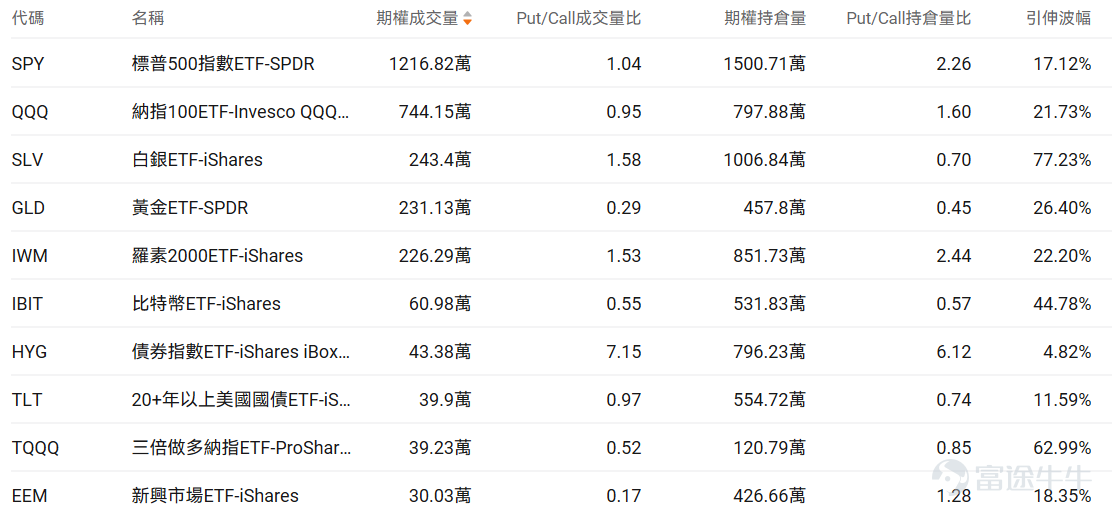Screen dimensions: 1112x514
Task: Click the 代碼 column header
Action: pos(28,18)
